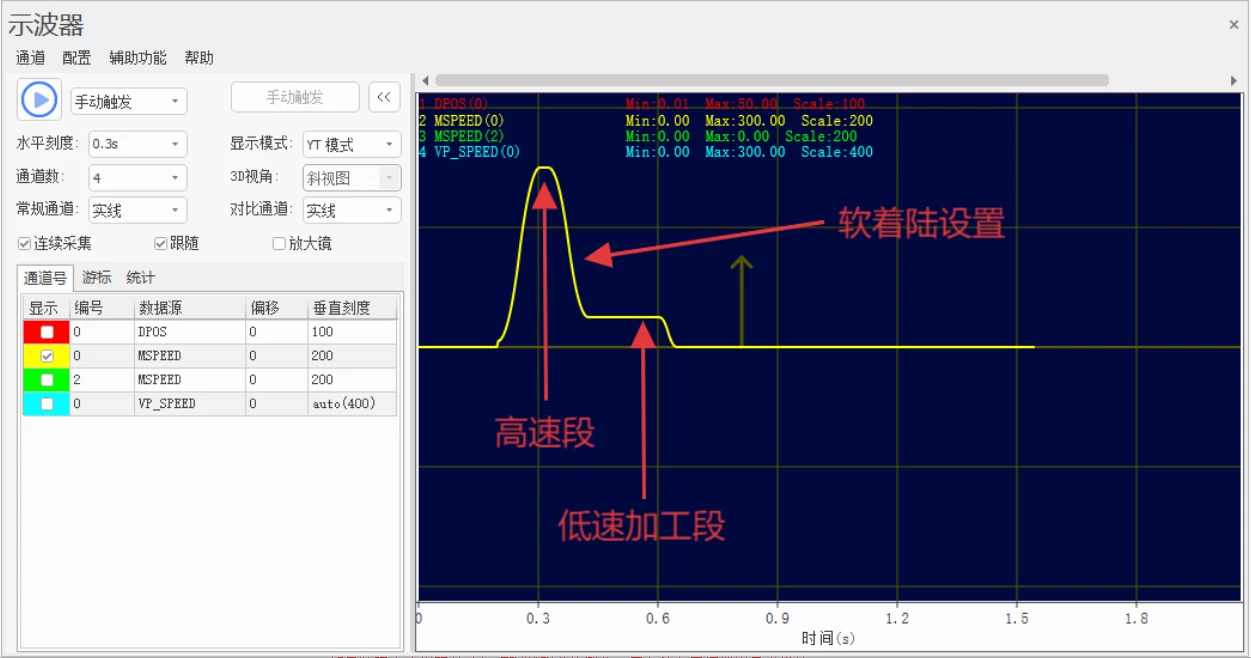Viewport: 1251px width, 658px height.
Task: Open the 辅助功能 menu
Action: coord(137,57)
